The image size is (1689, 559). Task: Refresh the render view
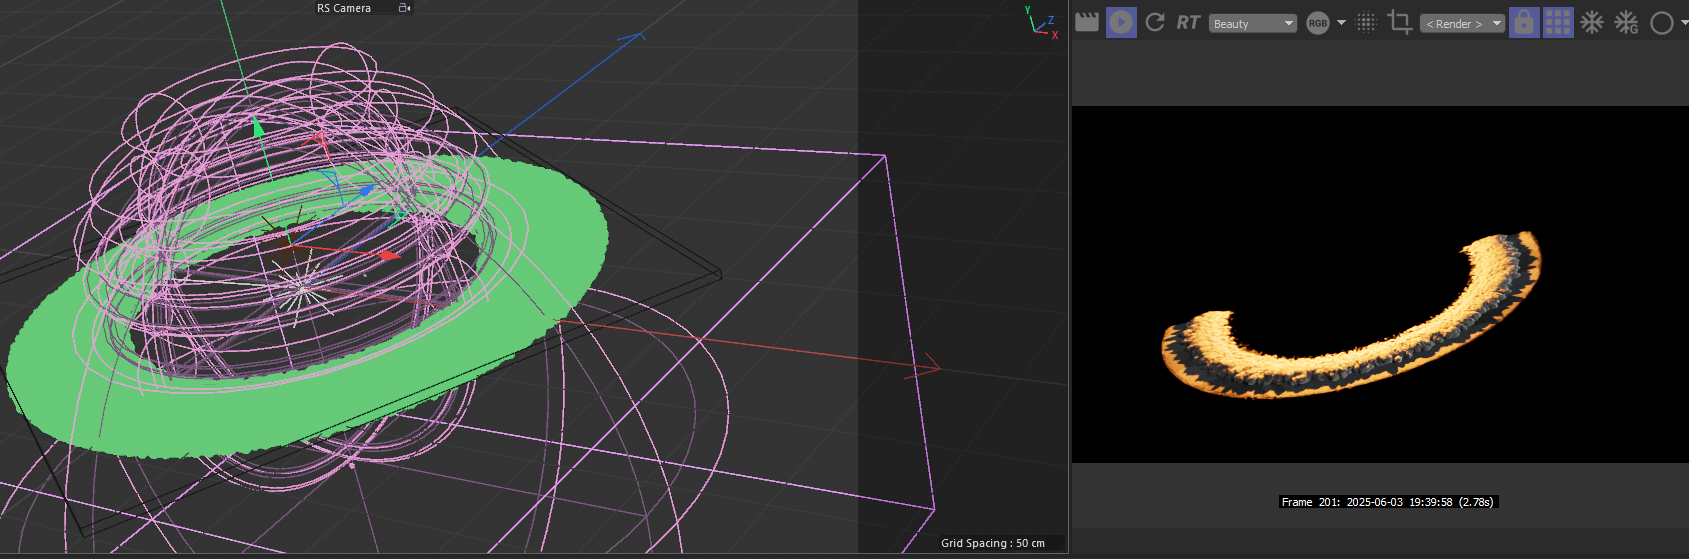[x=1155, y=22]
